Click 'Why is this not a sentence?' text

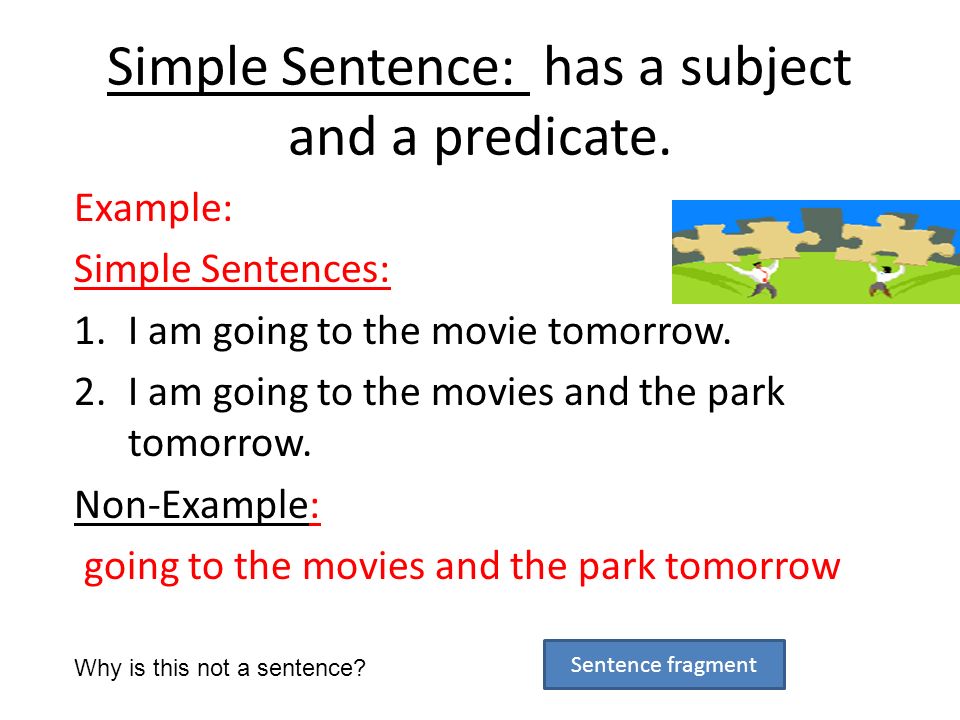click(x=220, y=667)
